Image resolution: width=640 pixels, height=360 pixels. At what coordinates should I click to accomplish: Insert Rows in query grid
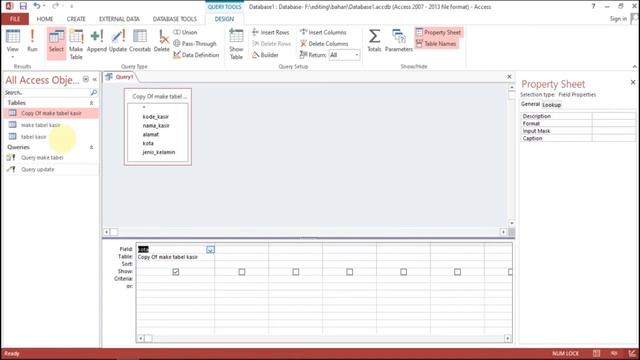(271, 32)
